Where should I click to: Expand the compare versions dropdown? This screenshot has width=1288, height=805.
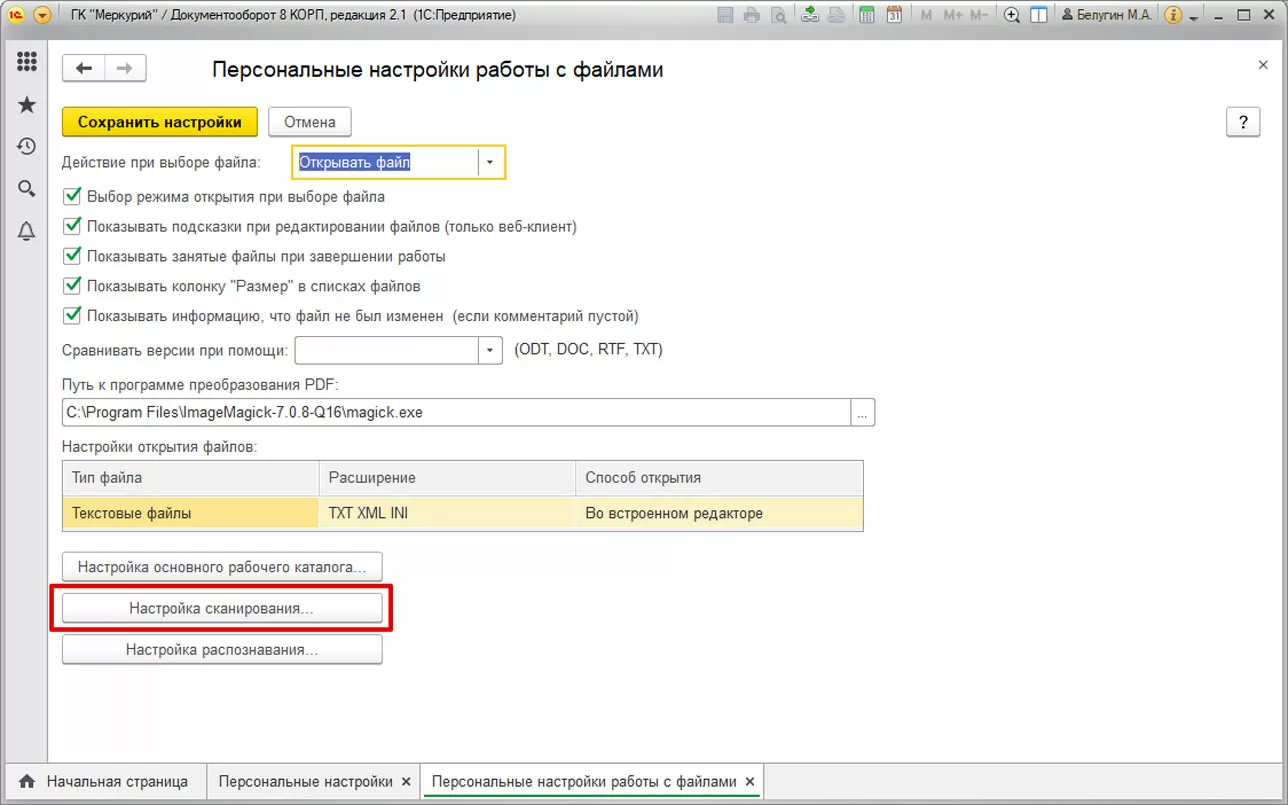[x=490, y=350]
